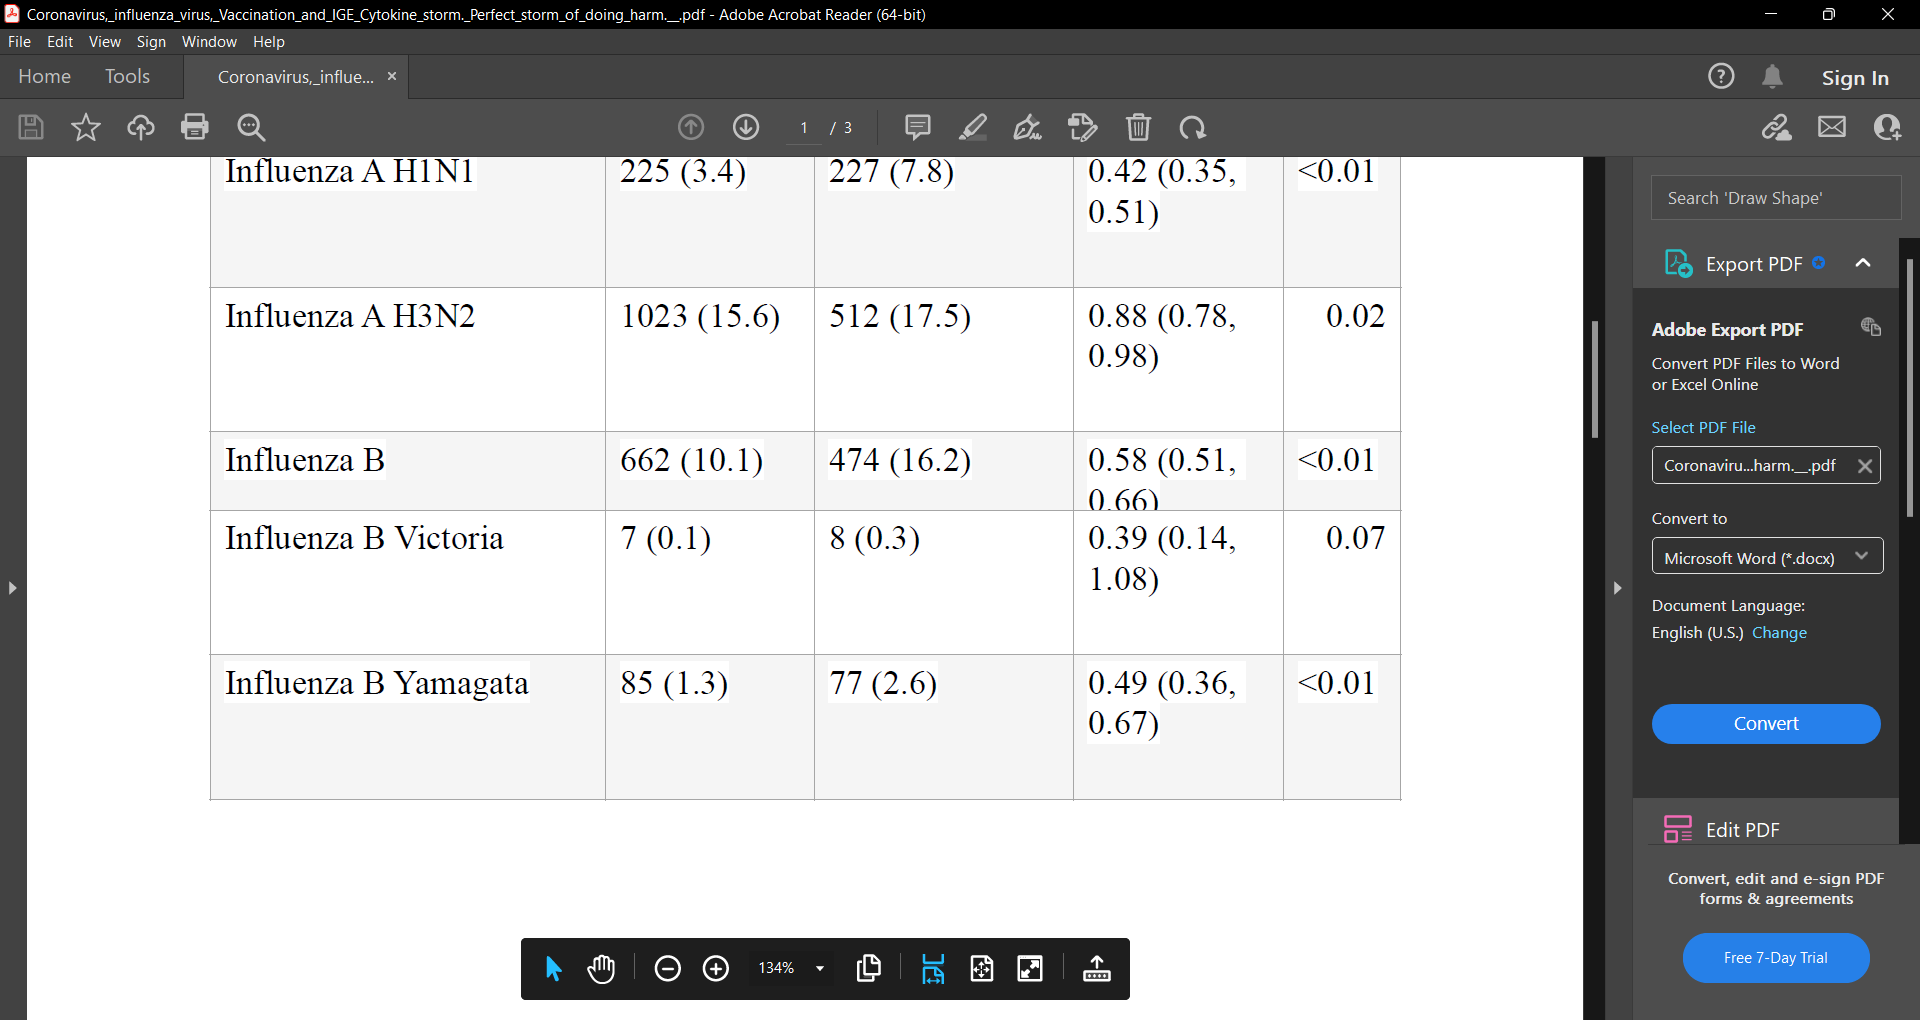
Task: Share a link using the link icon
Action: [1777, 127]
